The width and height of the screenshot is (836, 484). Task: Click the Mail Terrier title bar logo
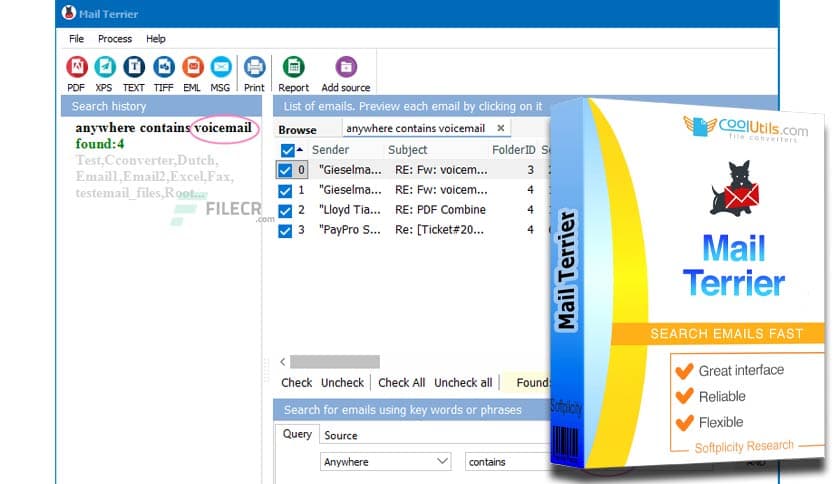pyautogui.click(x=69, y=12)
